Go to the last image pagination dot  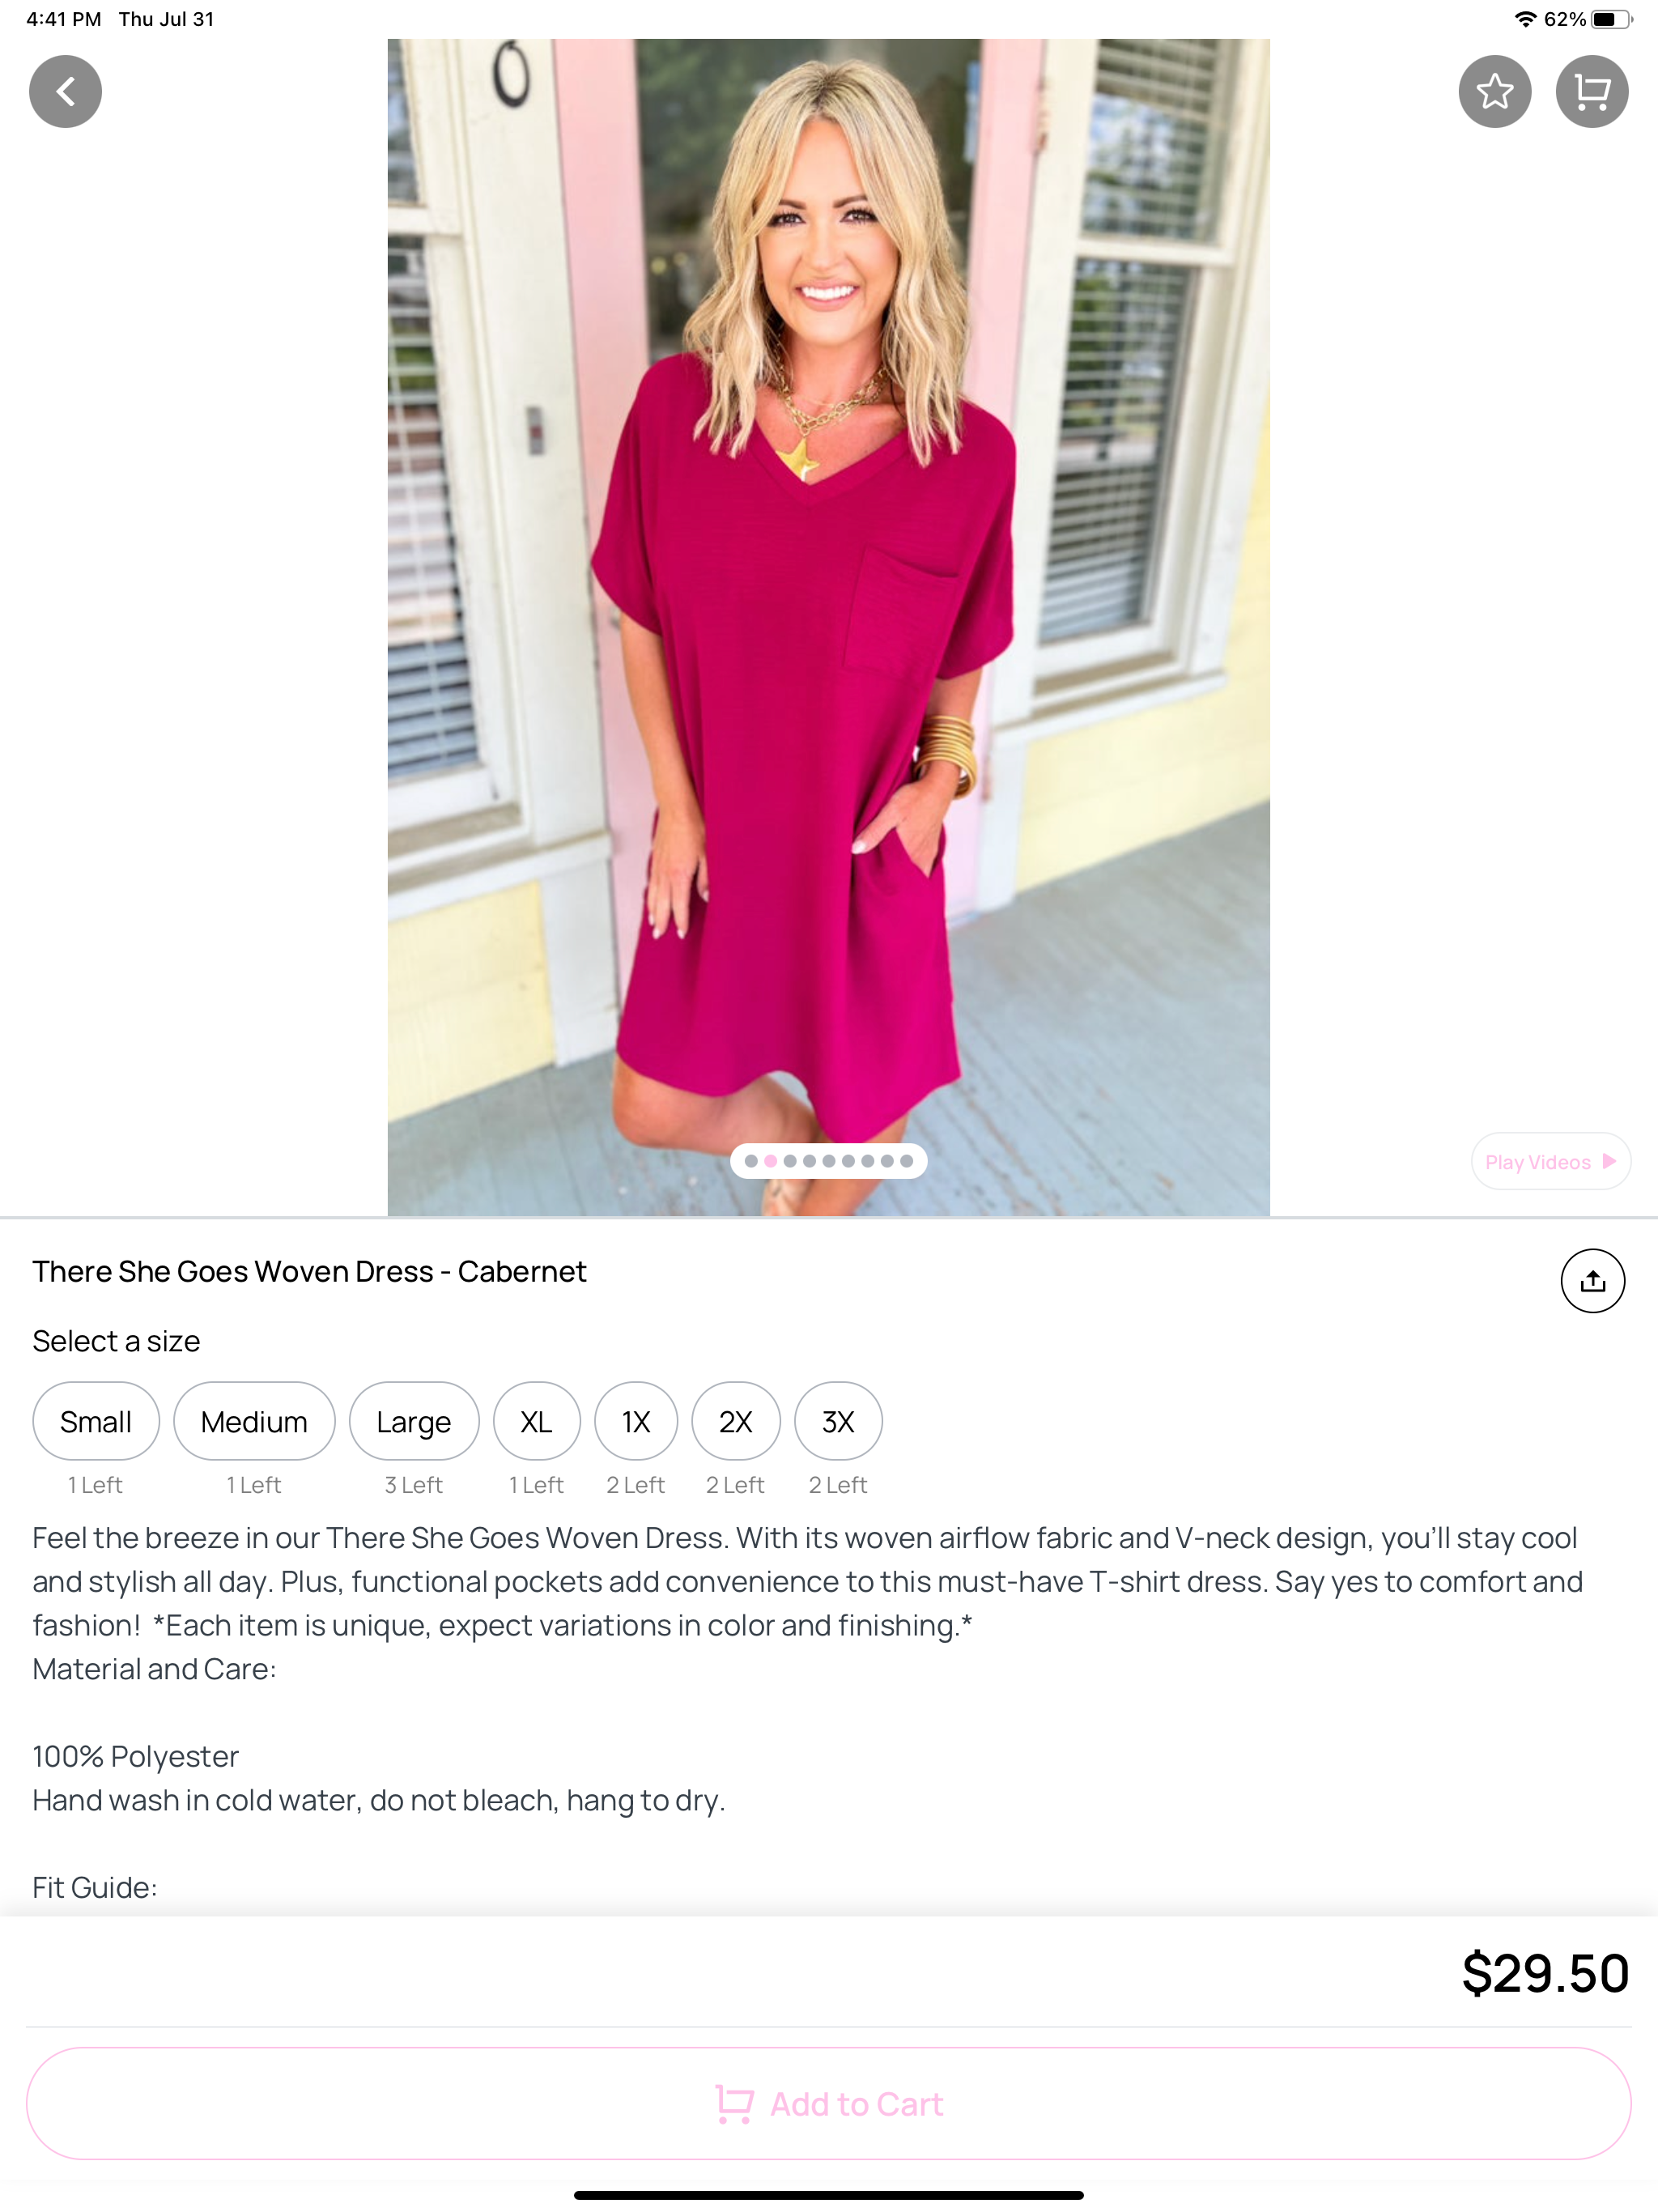coord(906,1161)
